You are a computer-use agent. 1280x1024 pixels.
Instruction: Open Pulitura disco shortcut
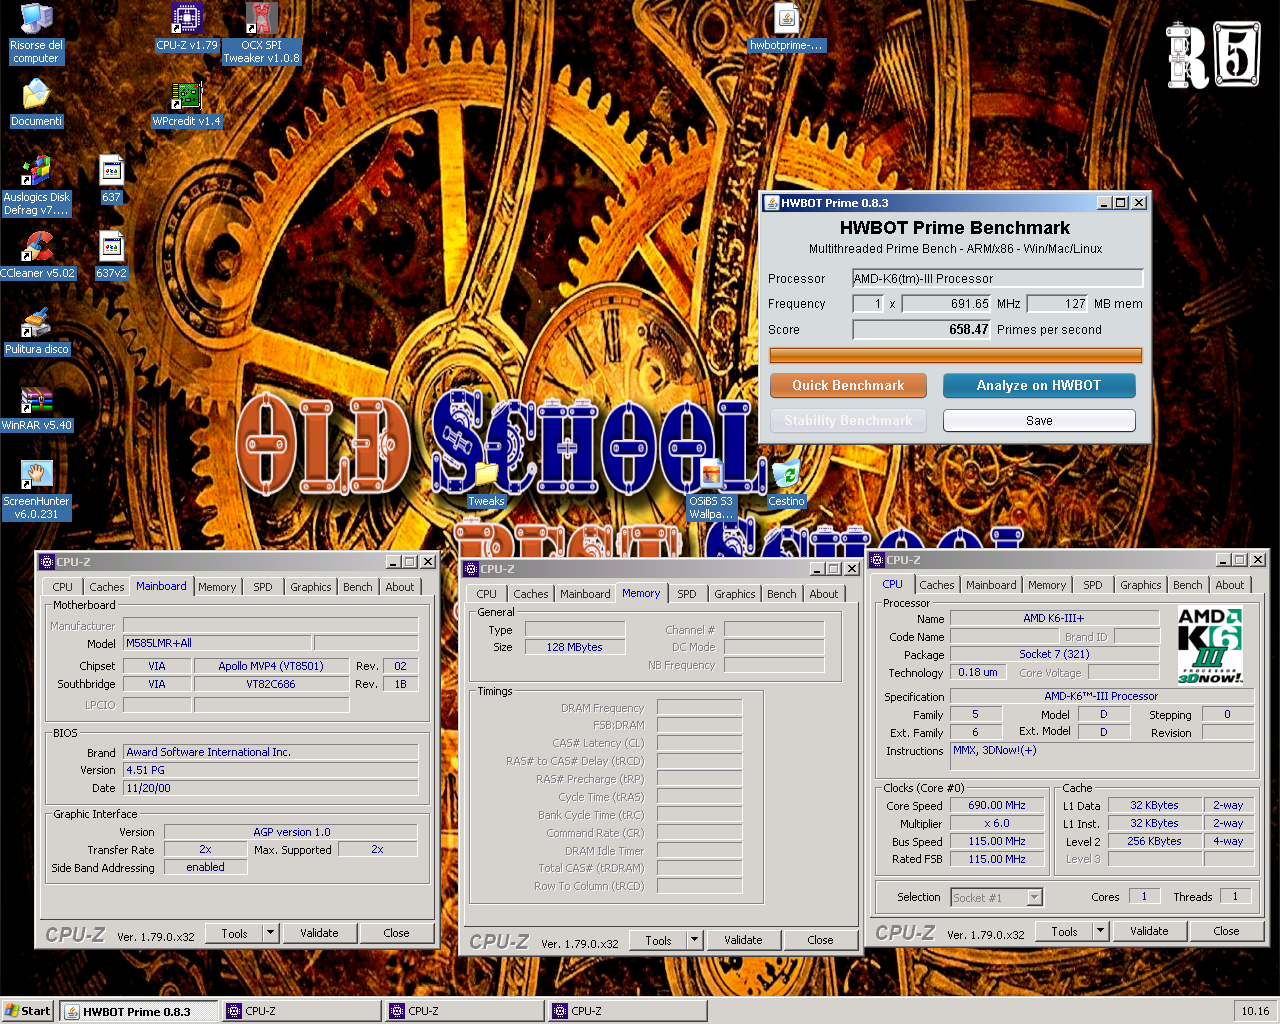[36, 331]
